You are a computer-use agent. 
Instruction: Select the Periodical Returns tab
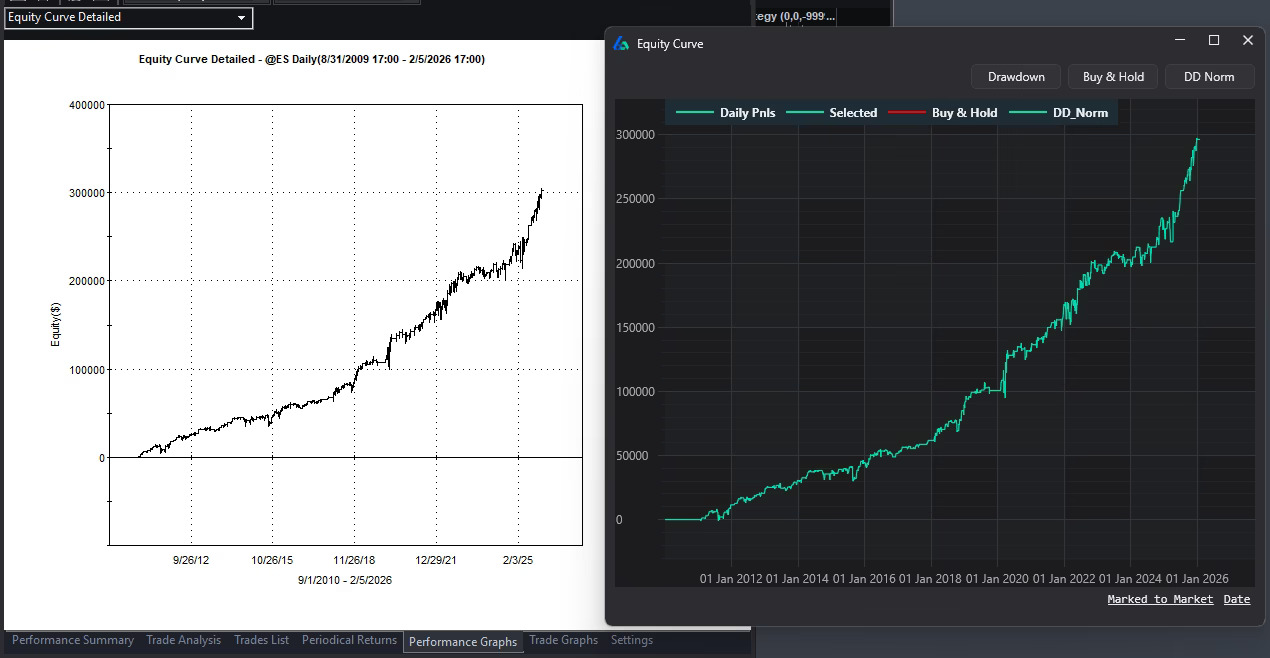click(x=349, y=640)
